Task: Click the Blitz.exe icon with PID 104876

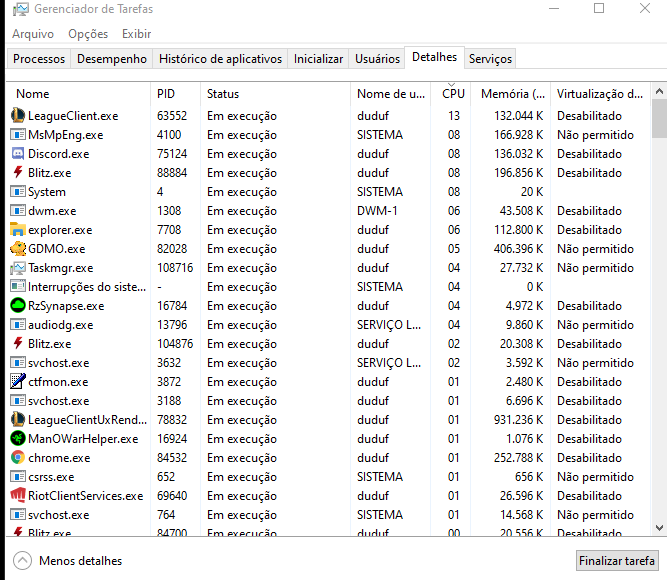Action: pyautogui.click(x=17, y=344)
